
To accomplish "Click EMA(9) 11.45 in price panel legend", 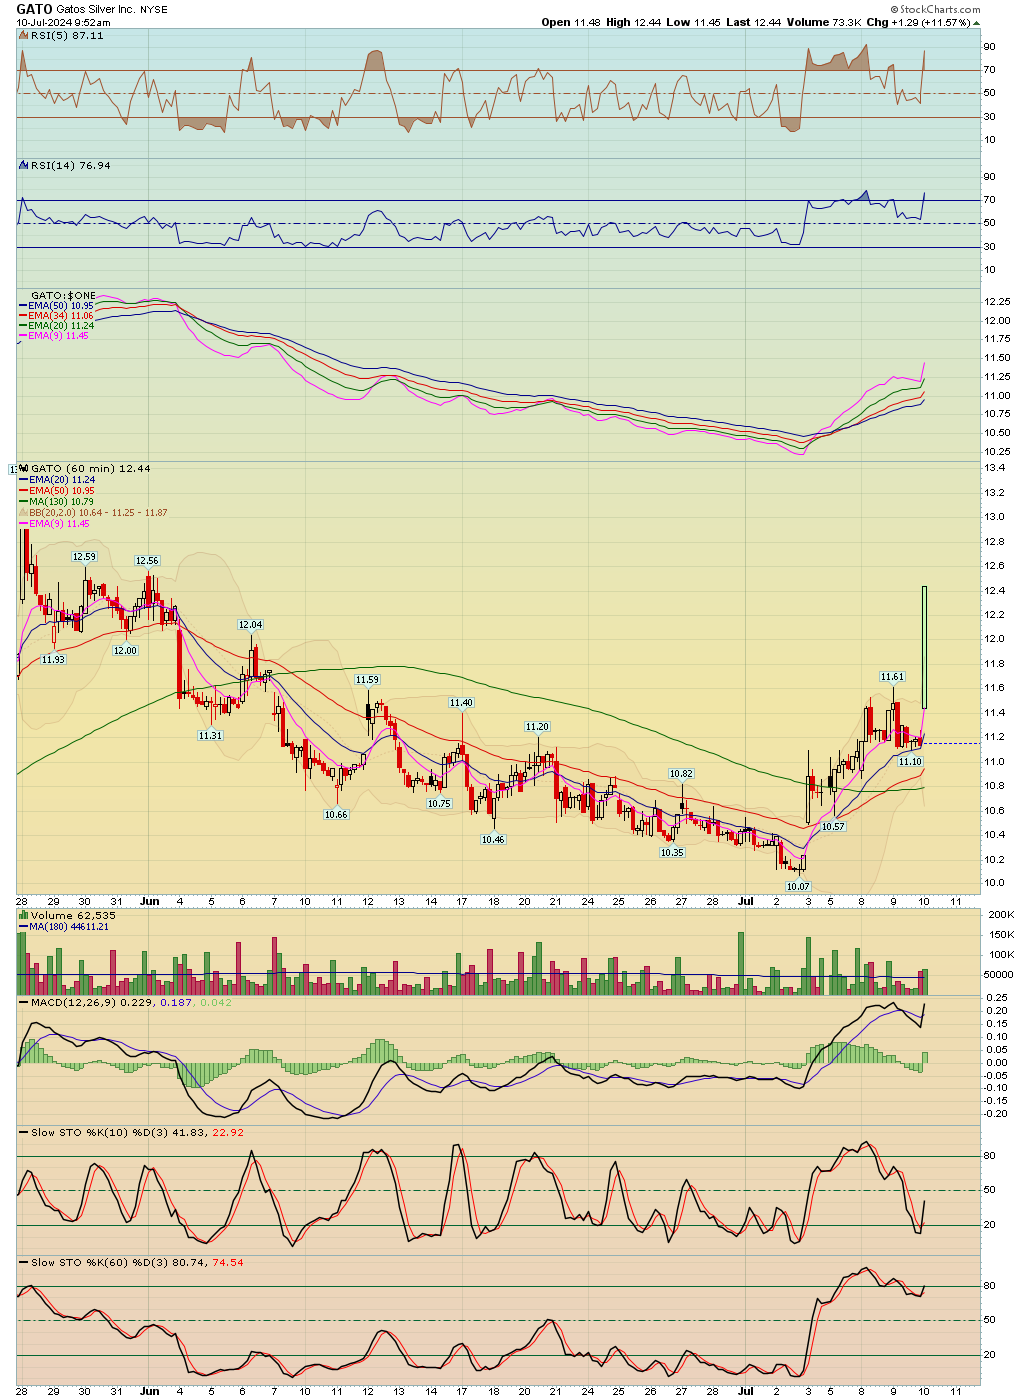I will (x=58, y=523).
